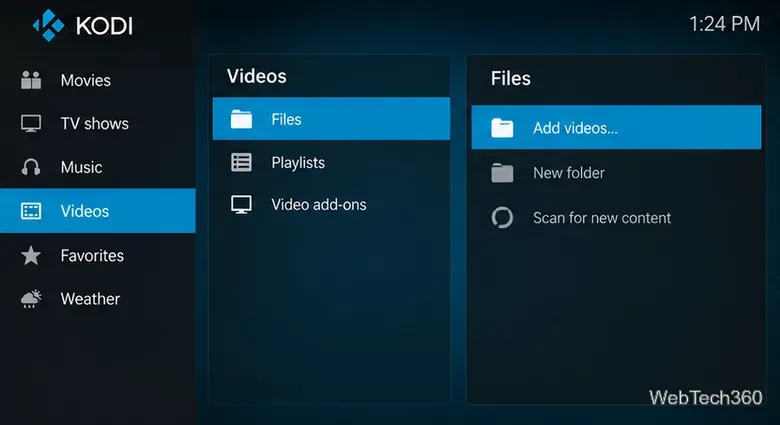Click the Favorites star icon

(x=31, y=255)
